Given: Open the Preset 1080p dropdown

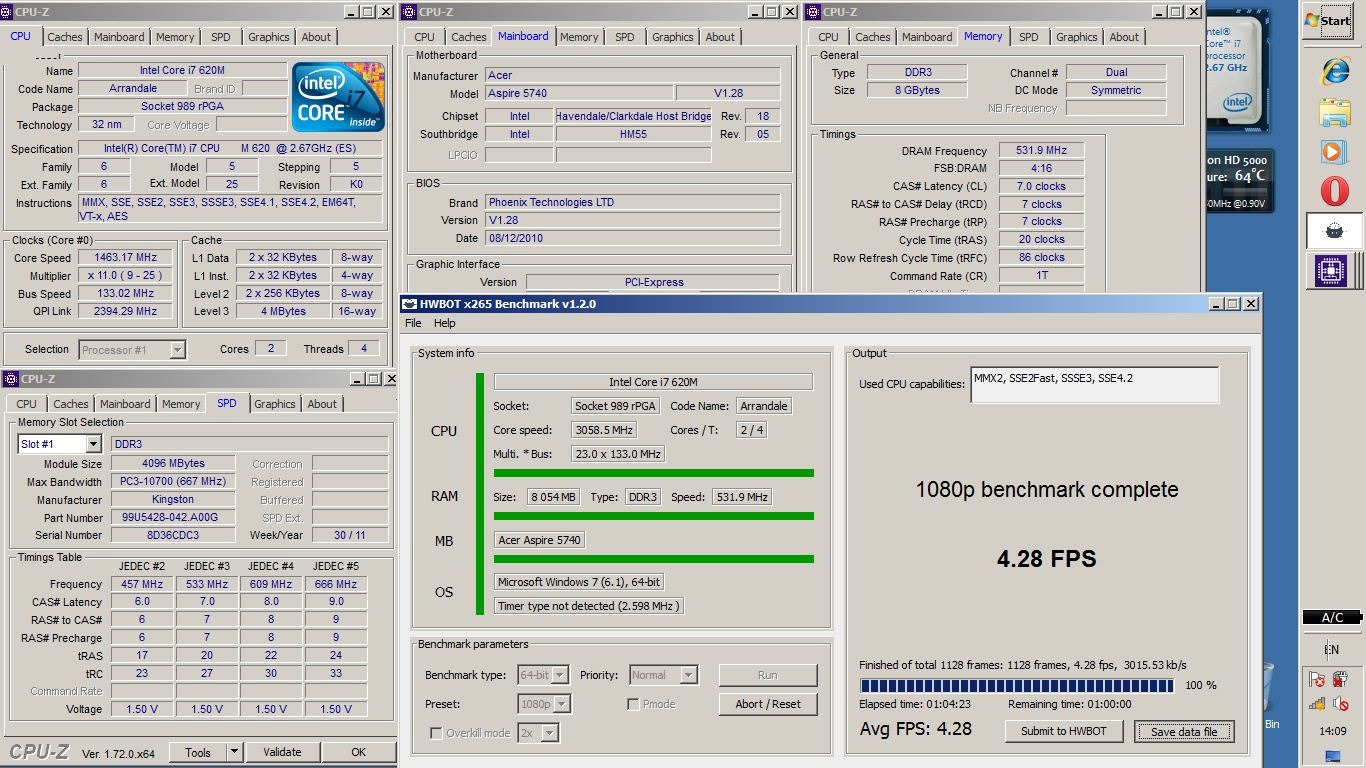Looking at the screenshot, I should 544,704.
